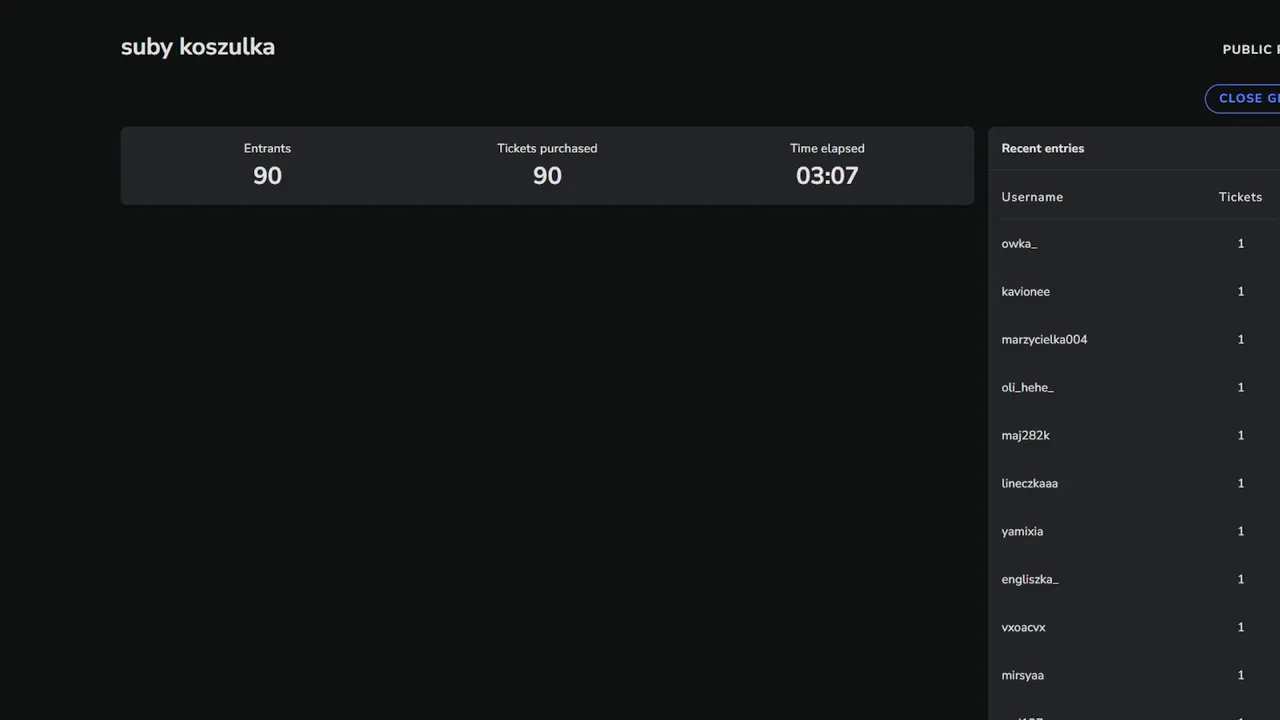Click the ticket count beside kavionee
Viewport: 1280px width, 720px height.
1240,292
